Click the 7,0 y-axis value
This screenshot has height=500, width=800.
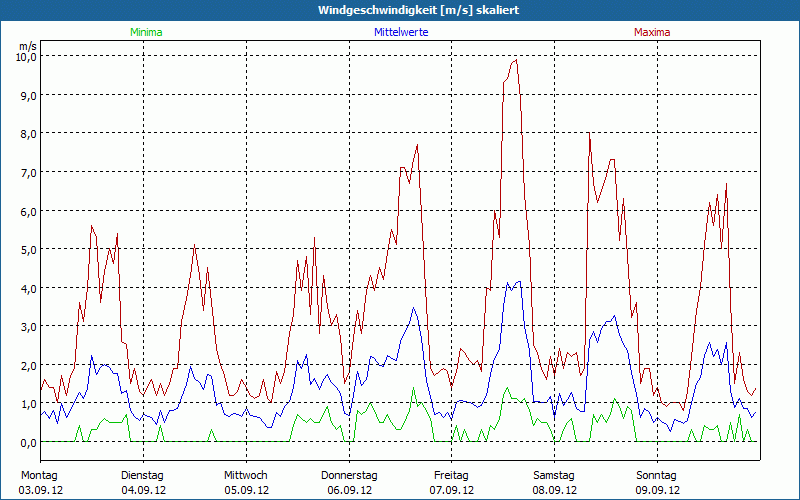point(29,172)
